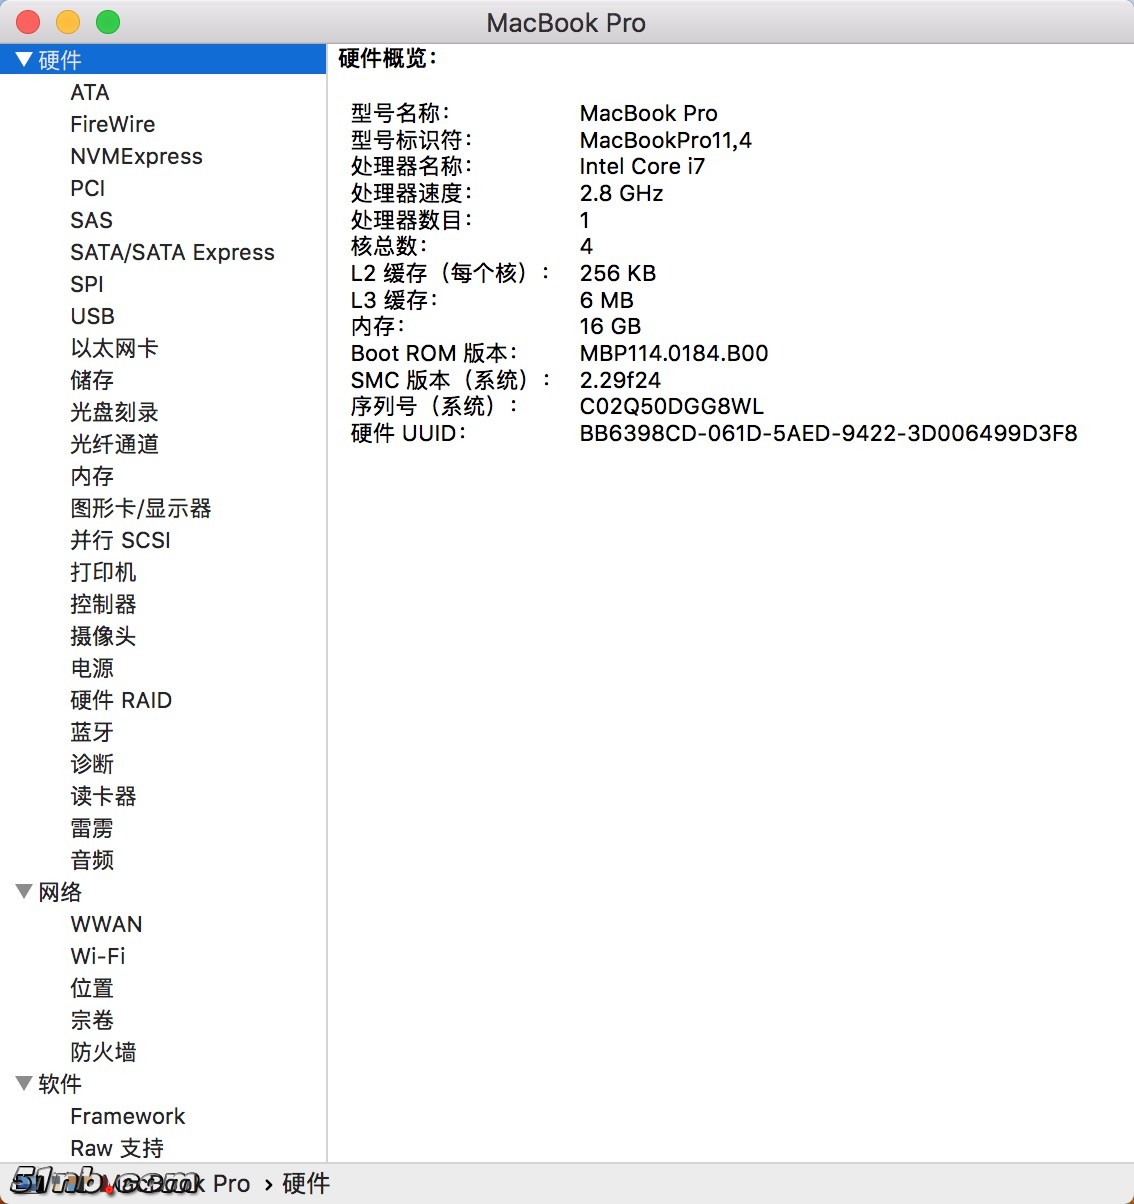The width and height of the screenshot is (1134, 1204).
Task: Select USB in the hardware sidebar
Action: pos(92,316)
